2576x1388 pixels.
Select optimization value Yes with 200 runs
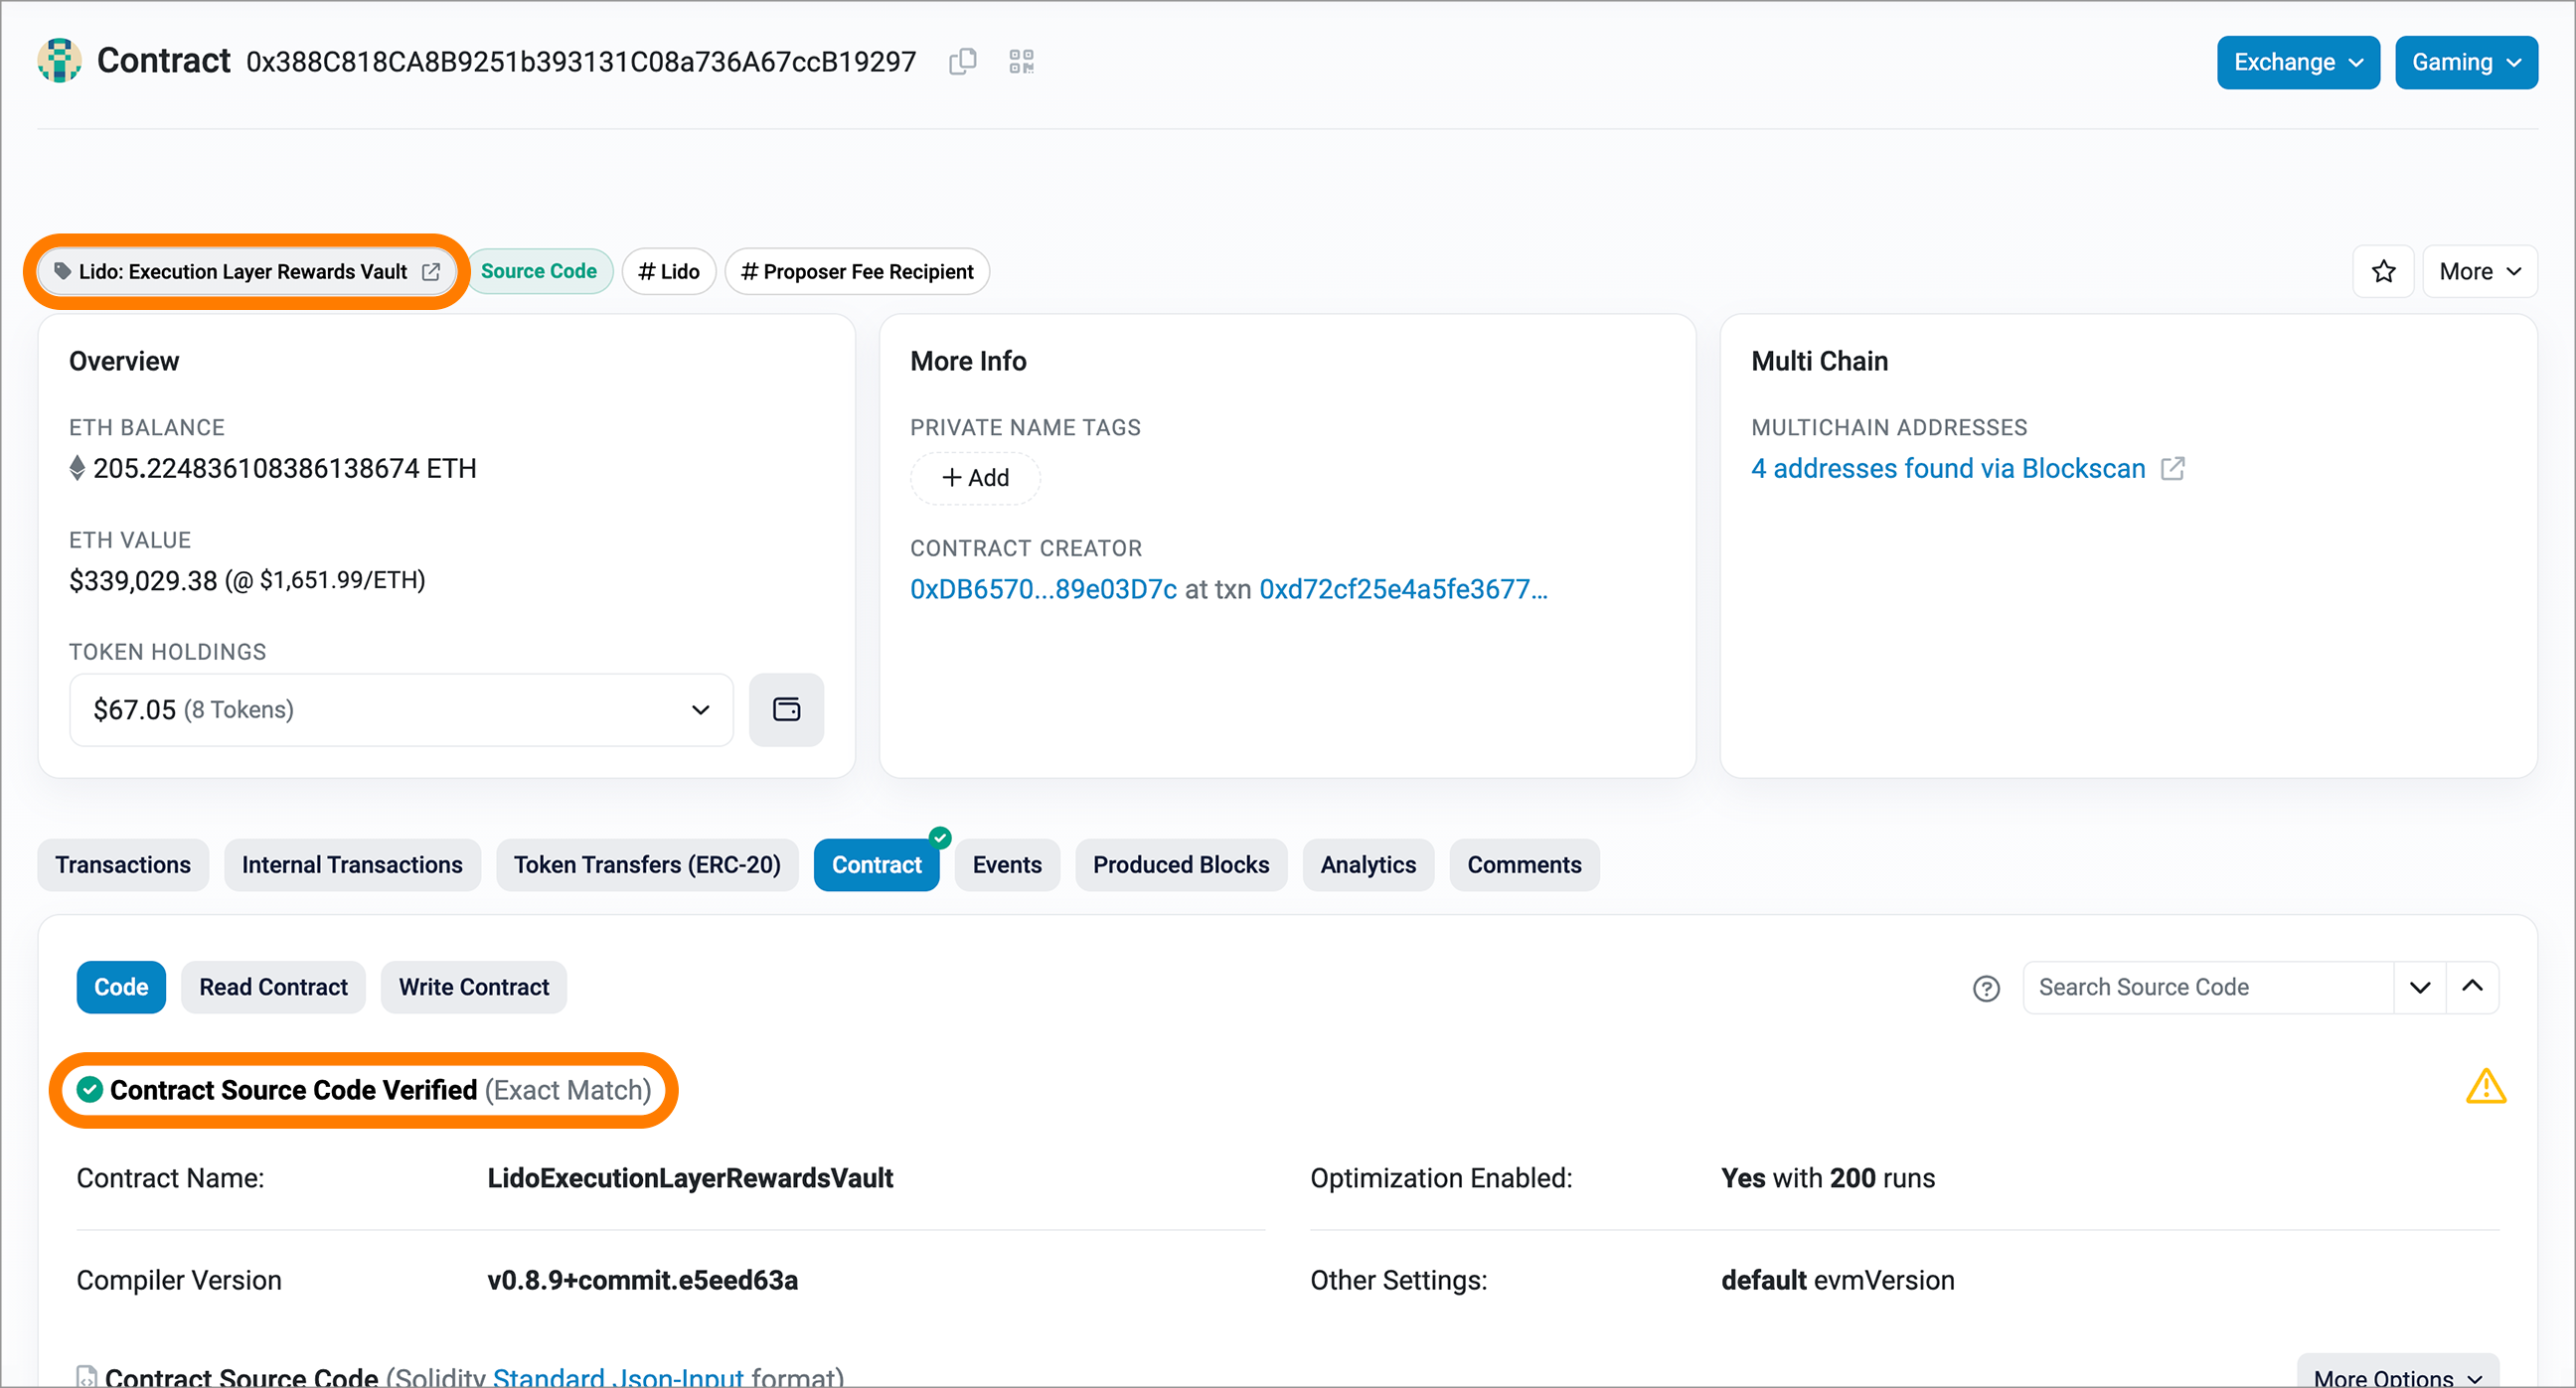pos(1828,1179)
